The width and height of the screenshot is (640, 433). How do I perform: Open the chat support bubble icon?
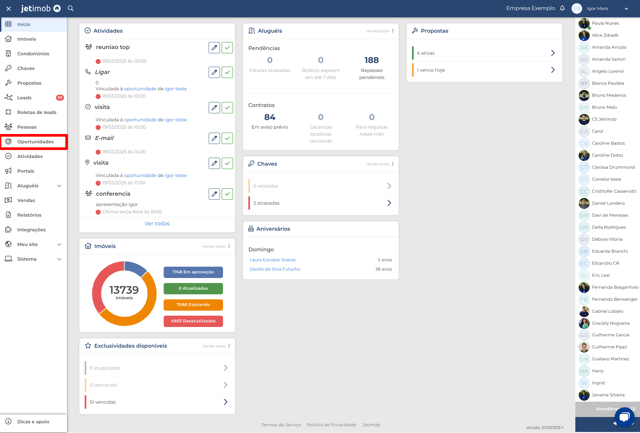click(x=624, y=417)
